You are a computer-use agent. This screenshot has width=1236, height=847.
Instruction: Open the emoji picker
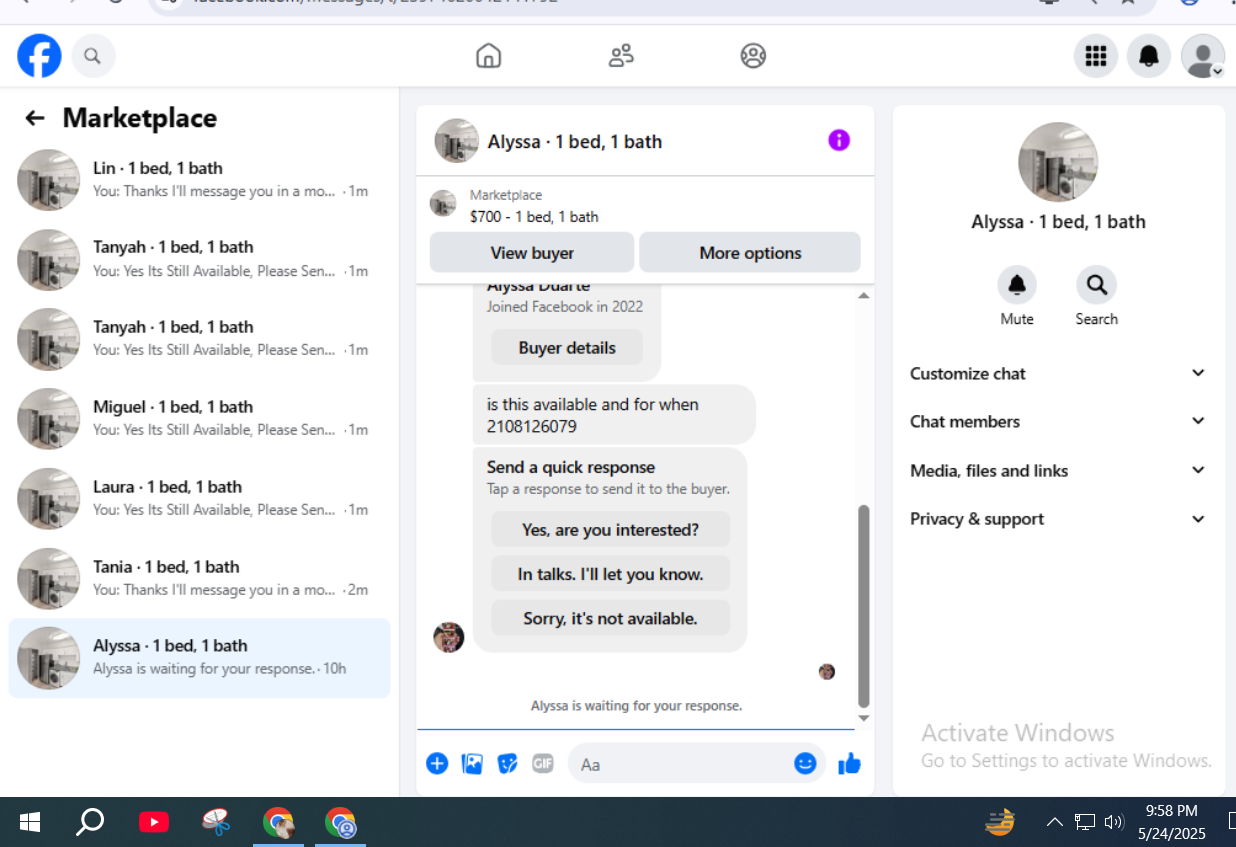click(805, 764)
